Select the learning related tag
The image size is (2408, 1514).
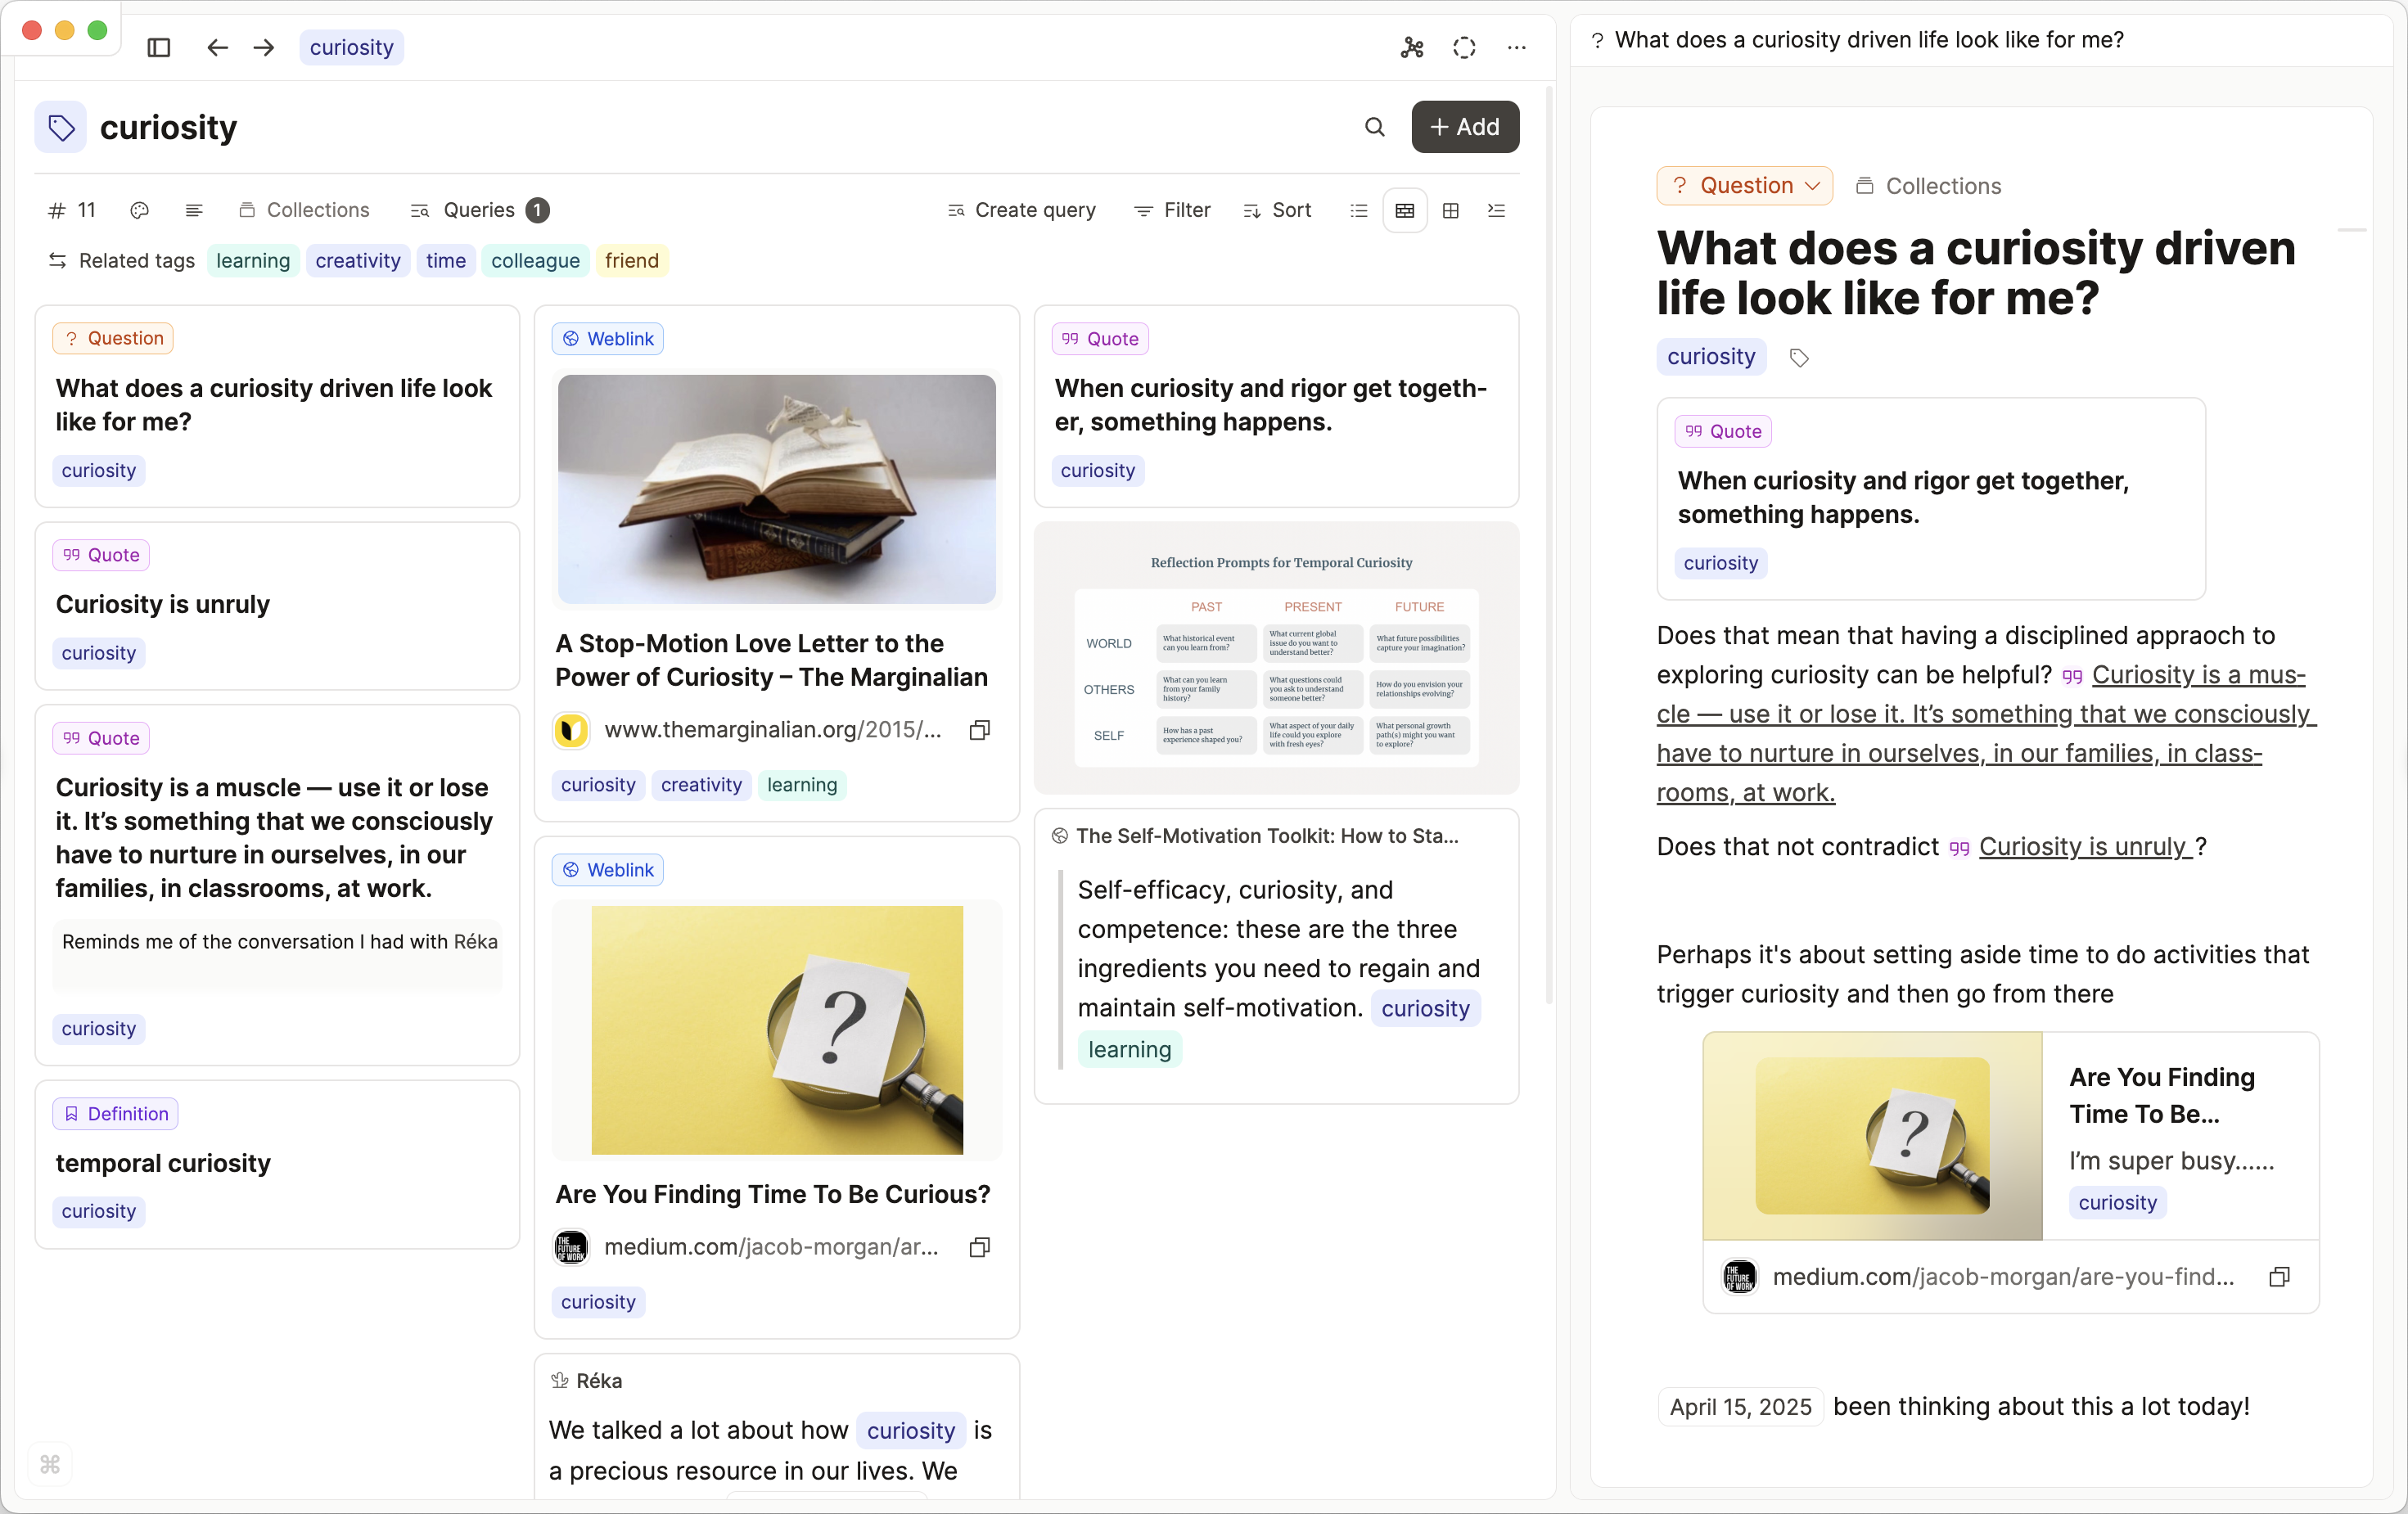[253, 261]
